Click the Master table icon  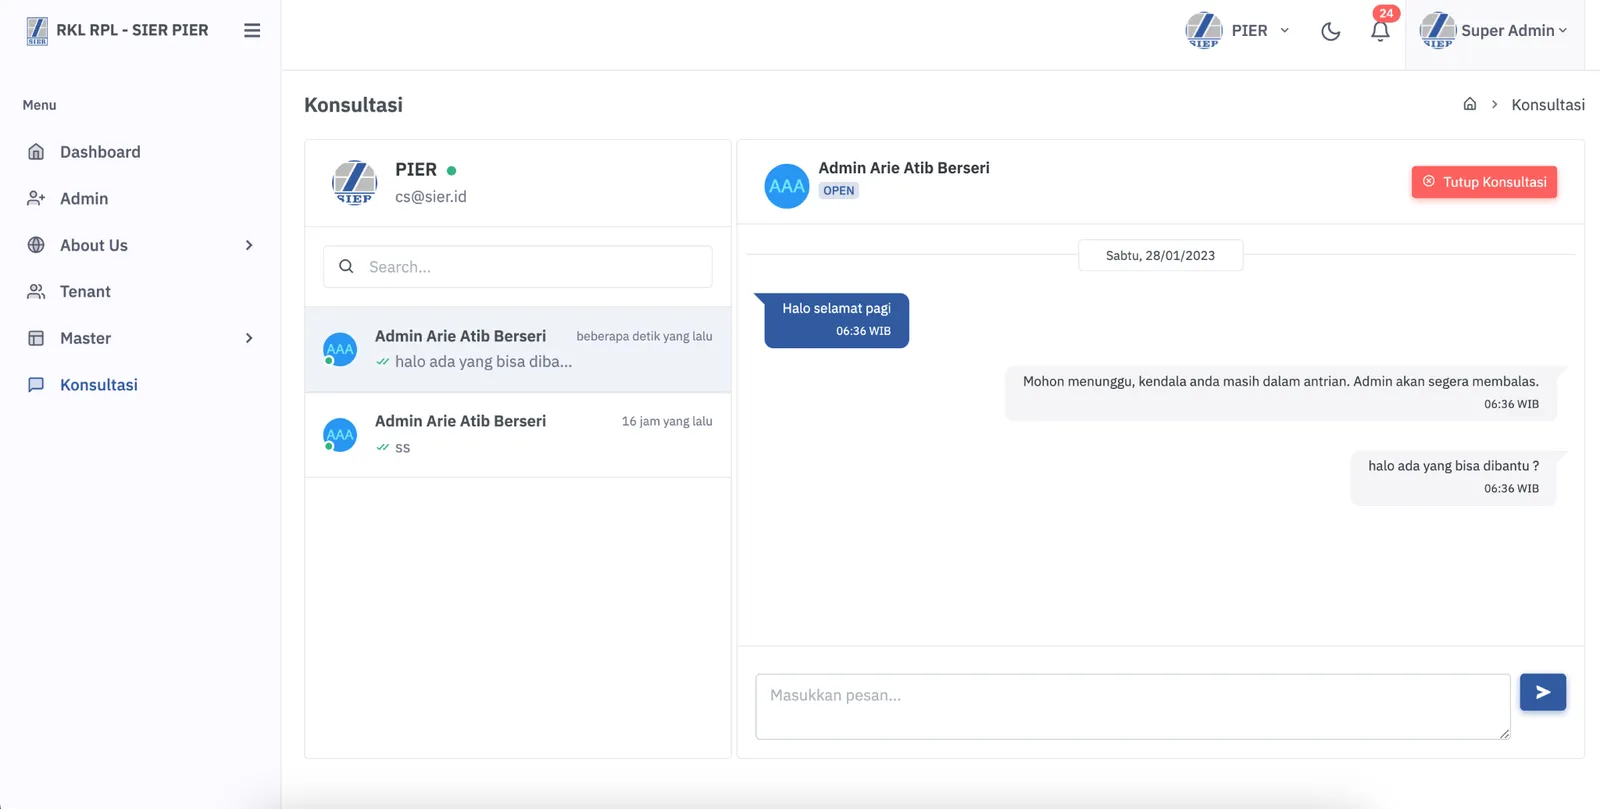(36, 338)
